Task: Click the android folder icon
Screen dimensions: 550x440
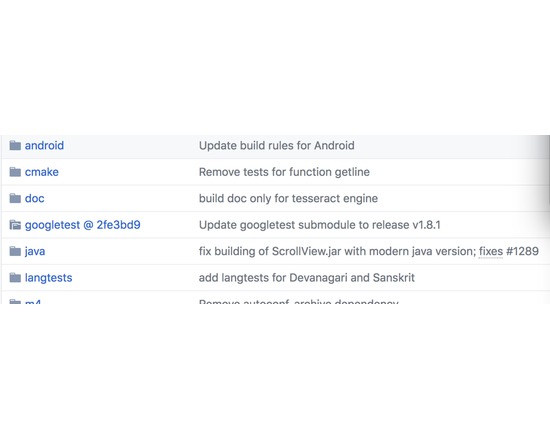Action: [x=15, y=145]
